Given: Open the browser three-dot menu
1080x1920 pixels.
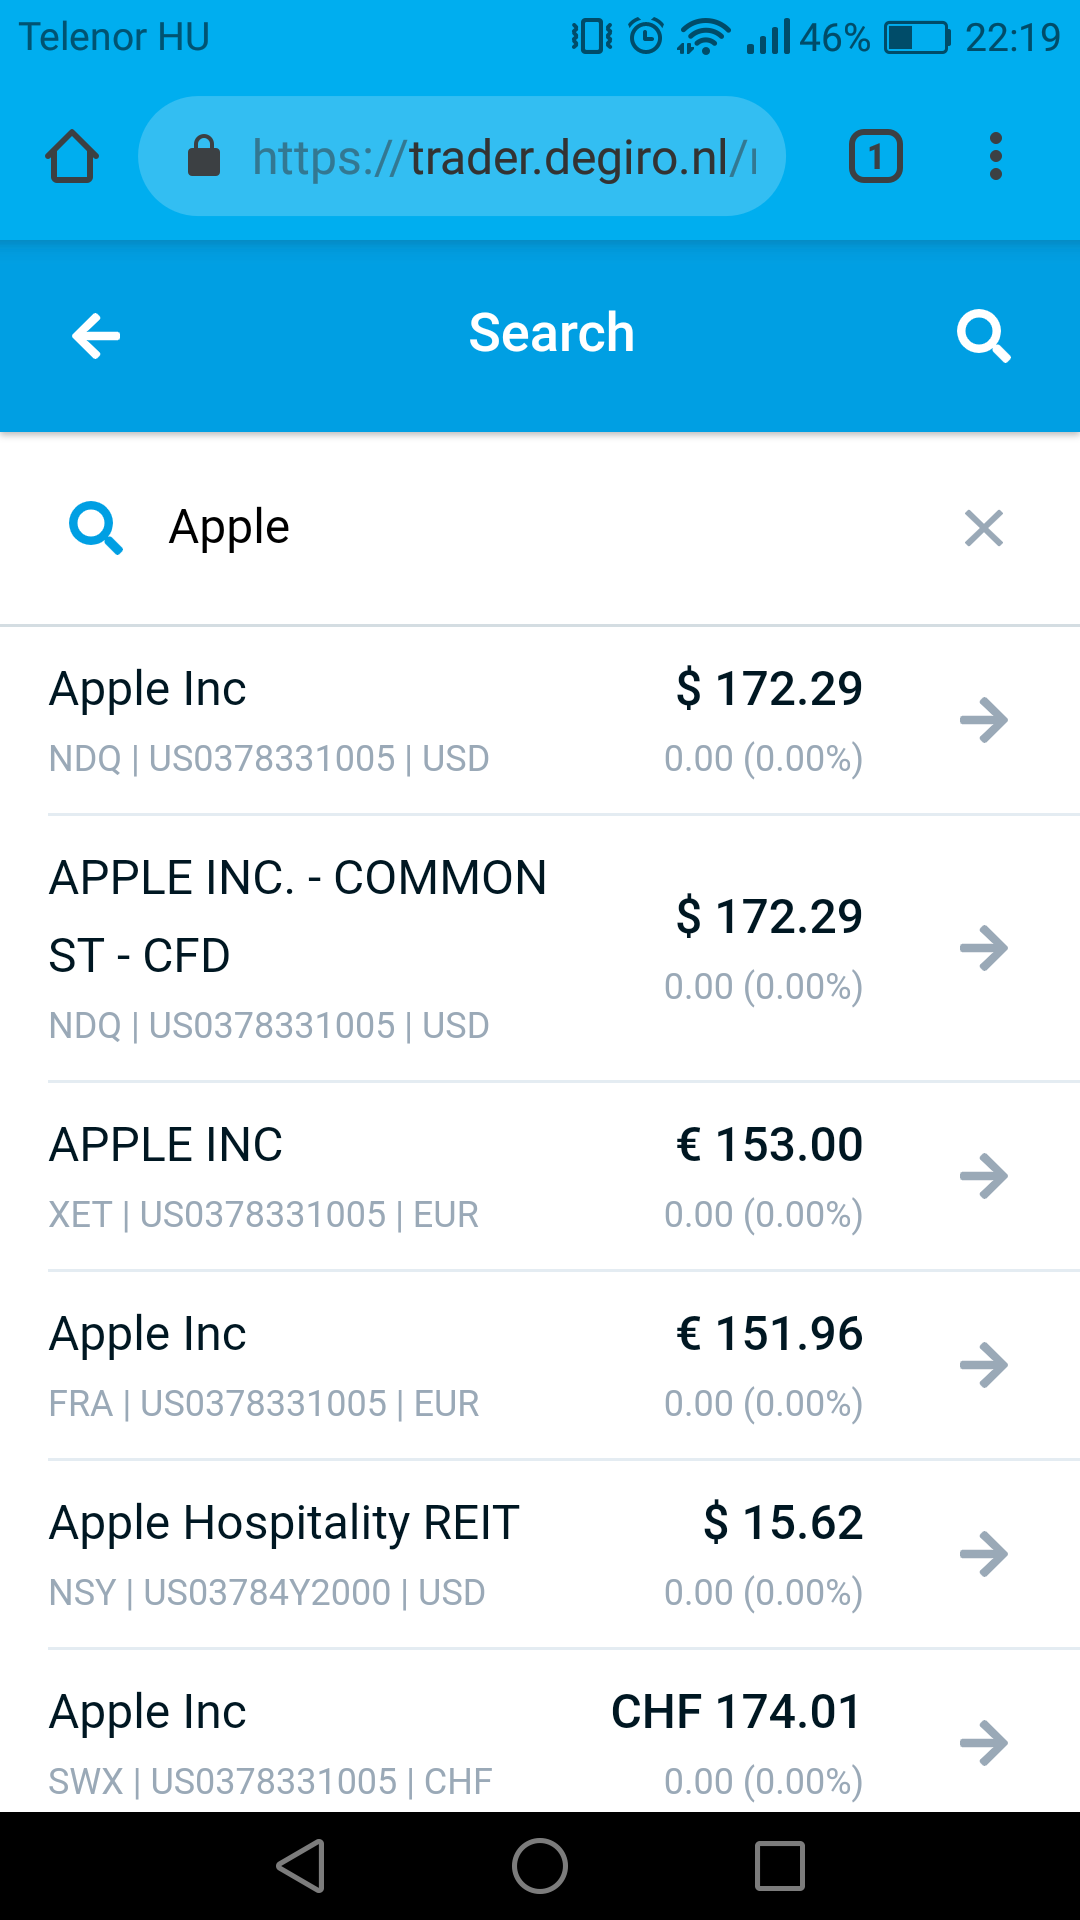Looking at the screenshot, I should 995,157.
